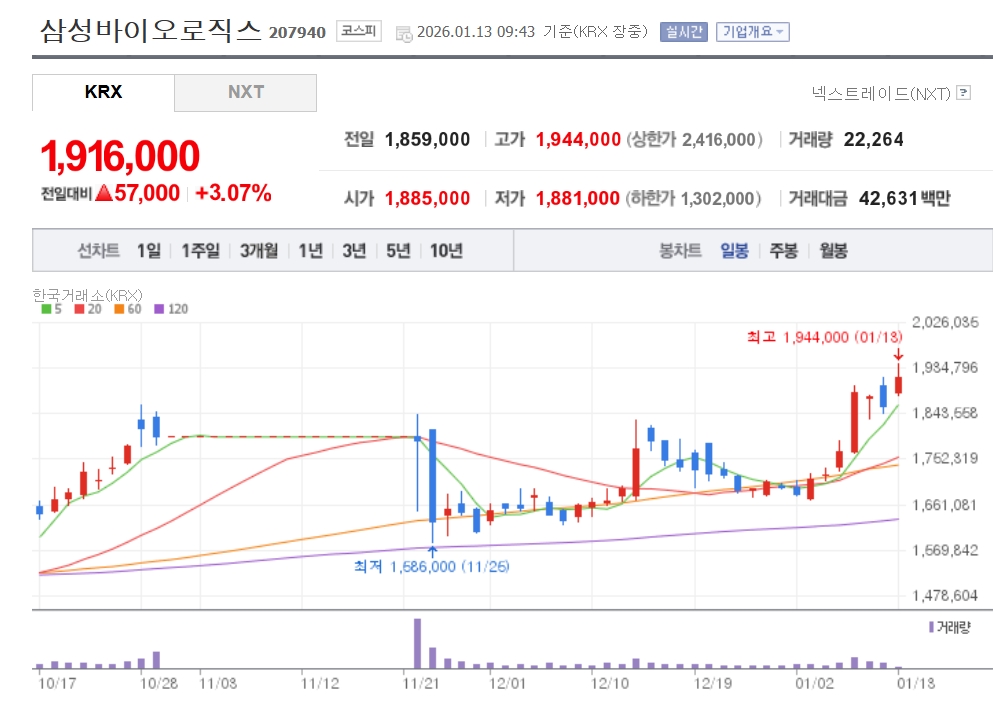Click the purple 거래량 volume legend swatch
Screen dimensions: 993x718
coord(931,627)
